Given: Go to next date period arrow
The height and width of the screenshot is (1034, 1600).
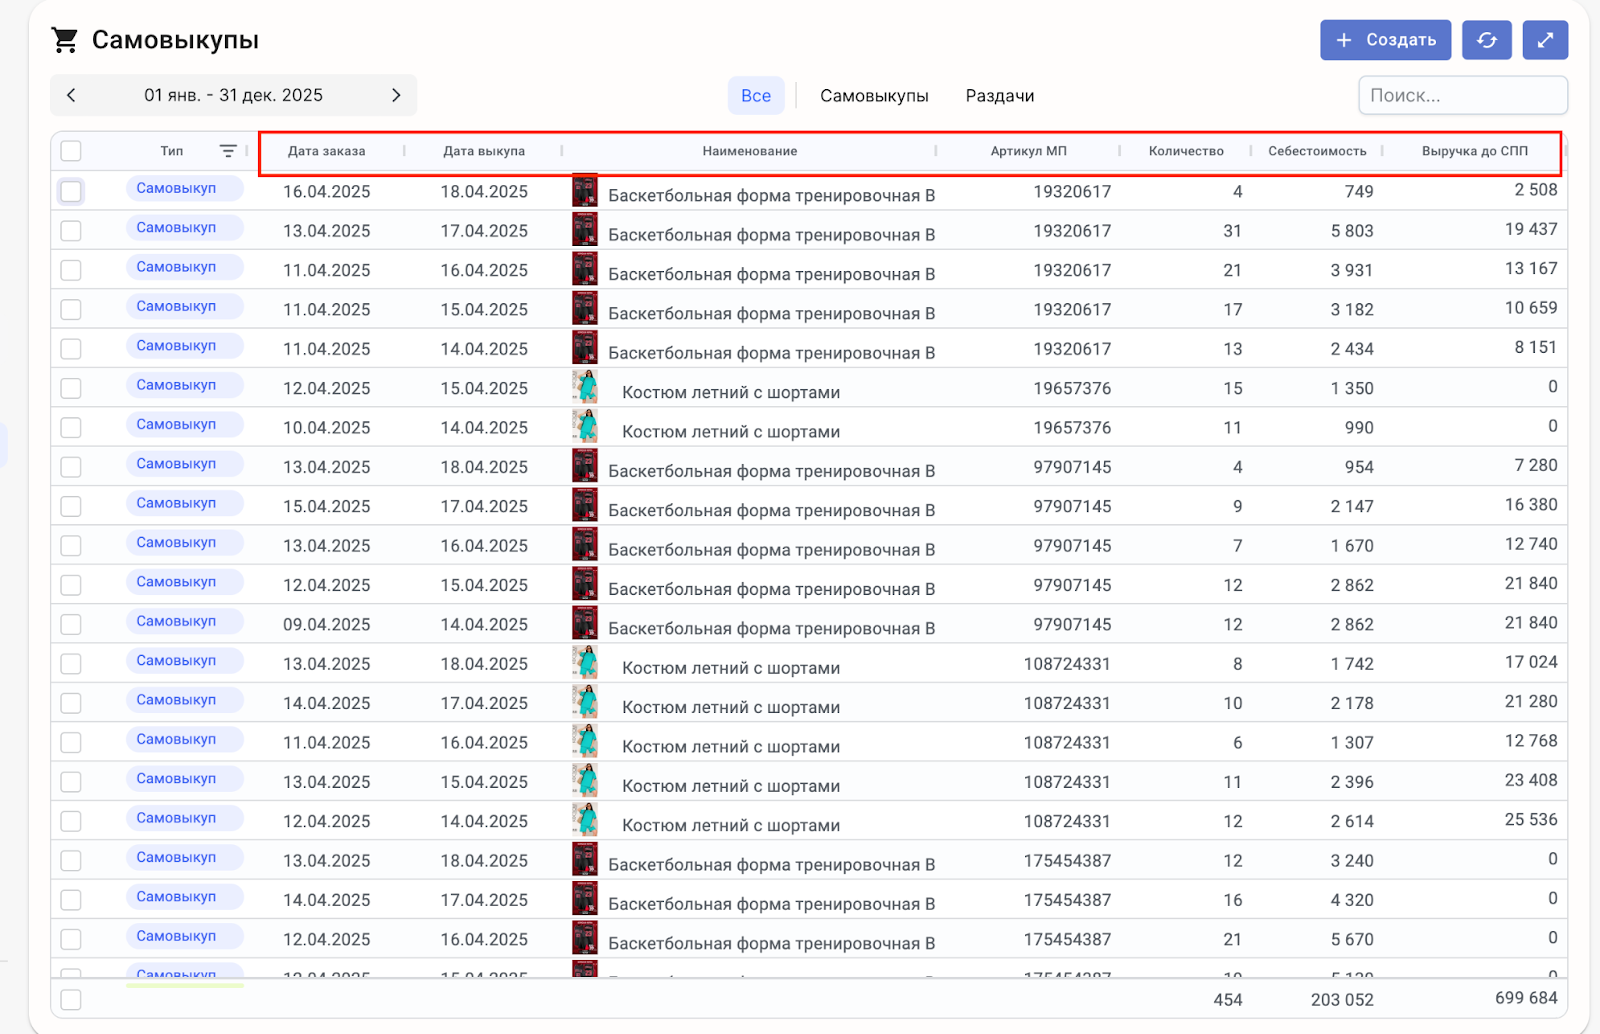Looking at the screenshot, I should click(396, 95).
